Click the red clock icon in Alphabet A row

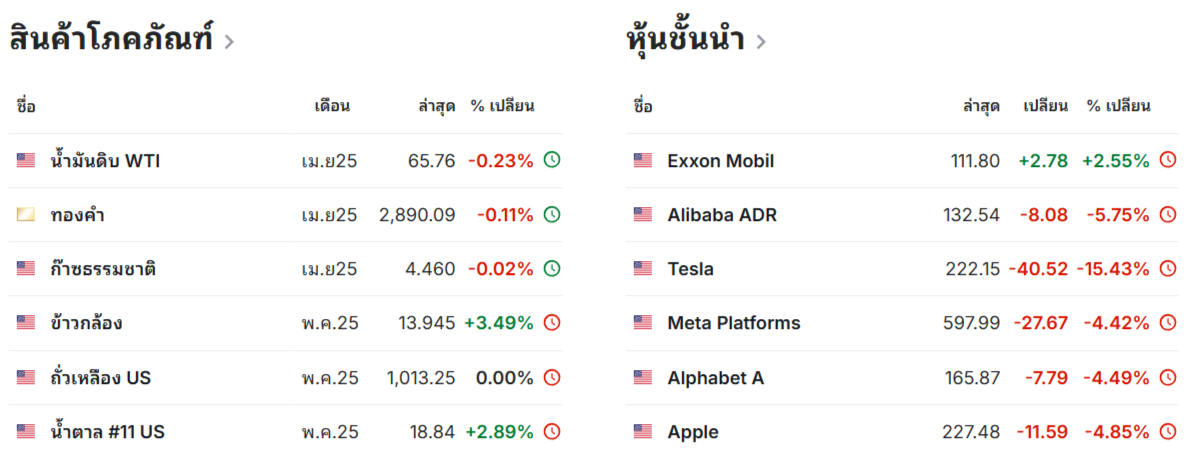pos(1169,377)
